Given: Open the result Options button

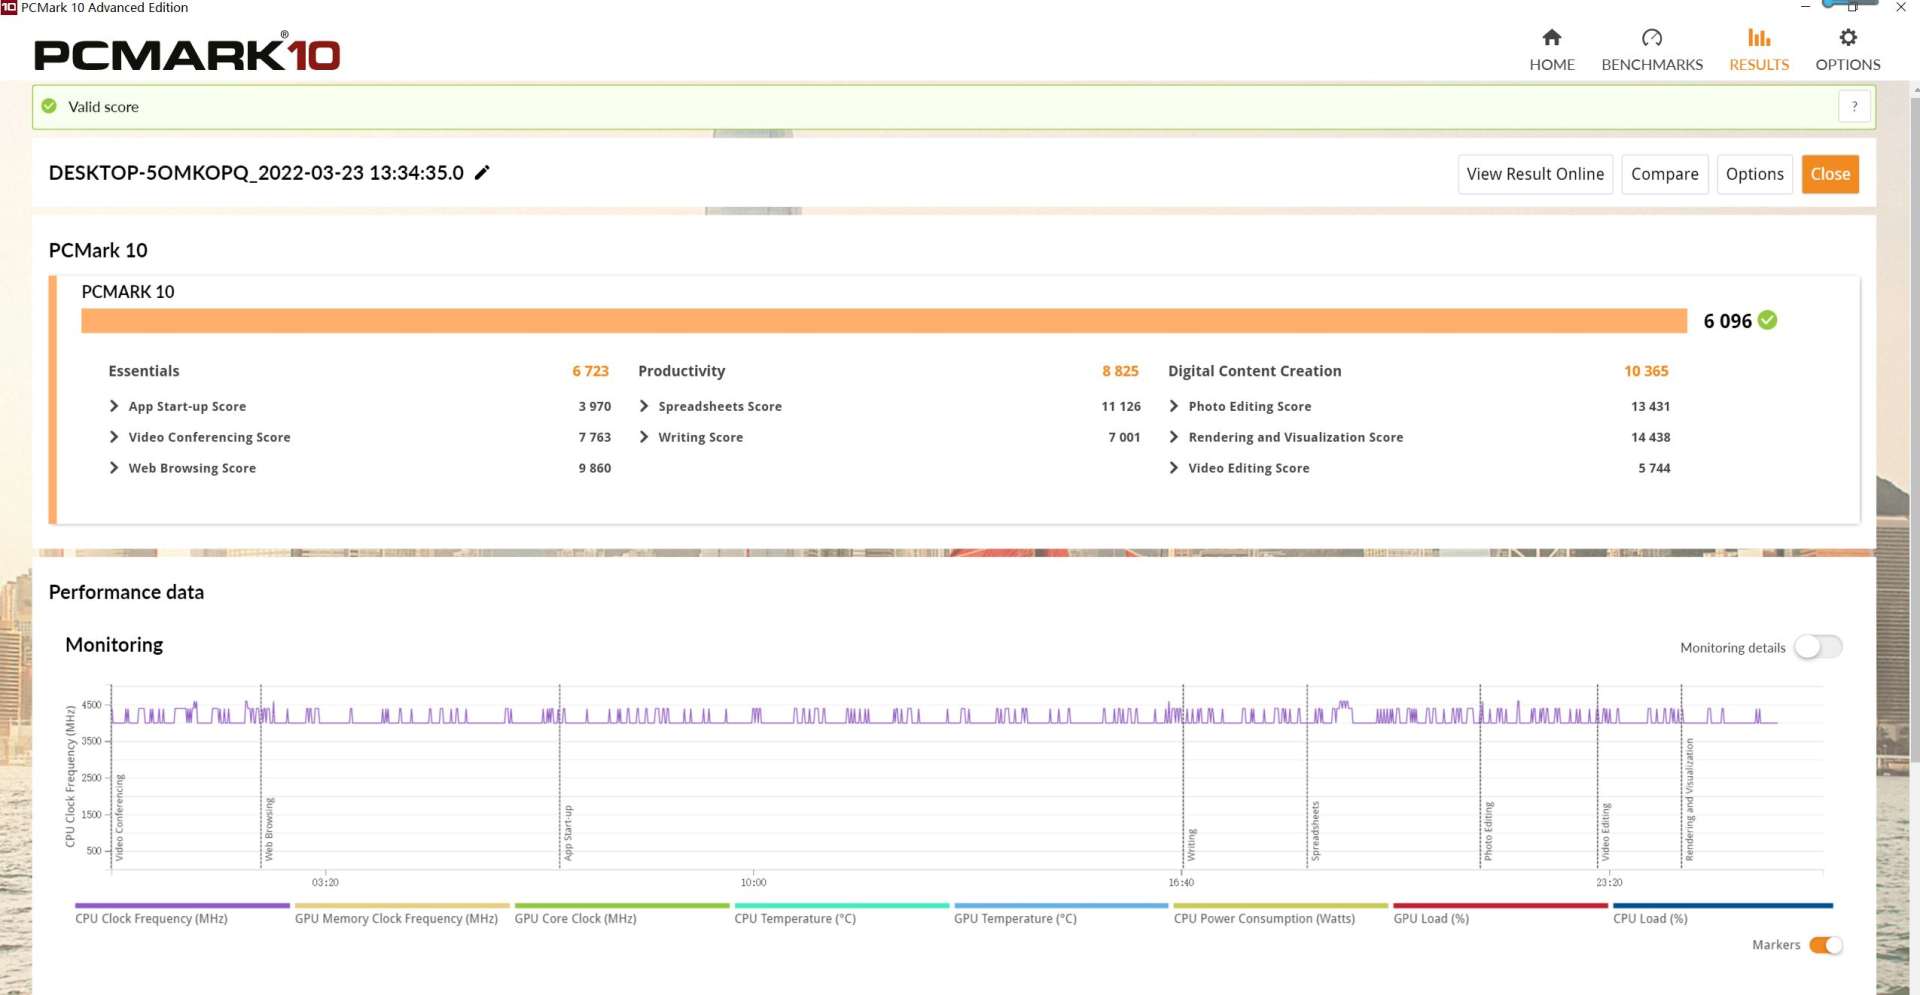Looking at the screenshot, I should click(x=1754, y=174).
